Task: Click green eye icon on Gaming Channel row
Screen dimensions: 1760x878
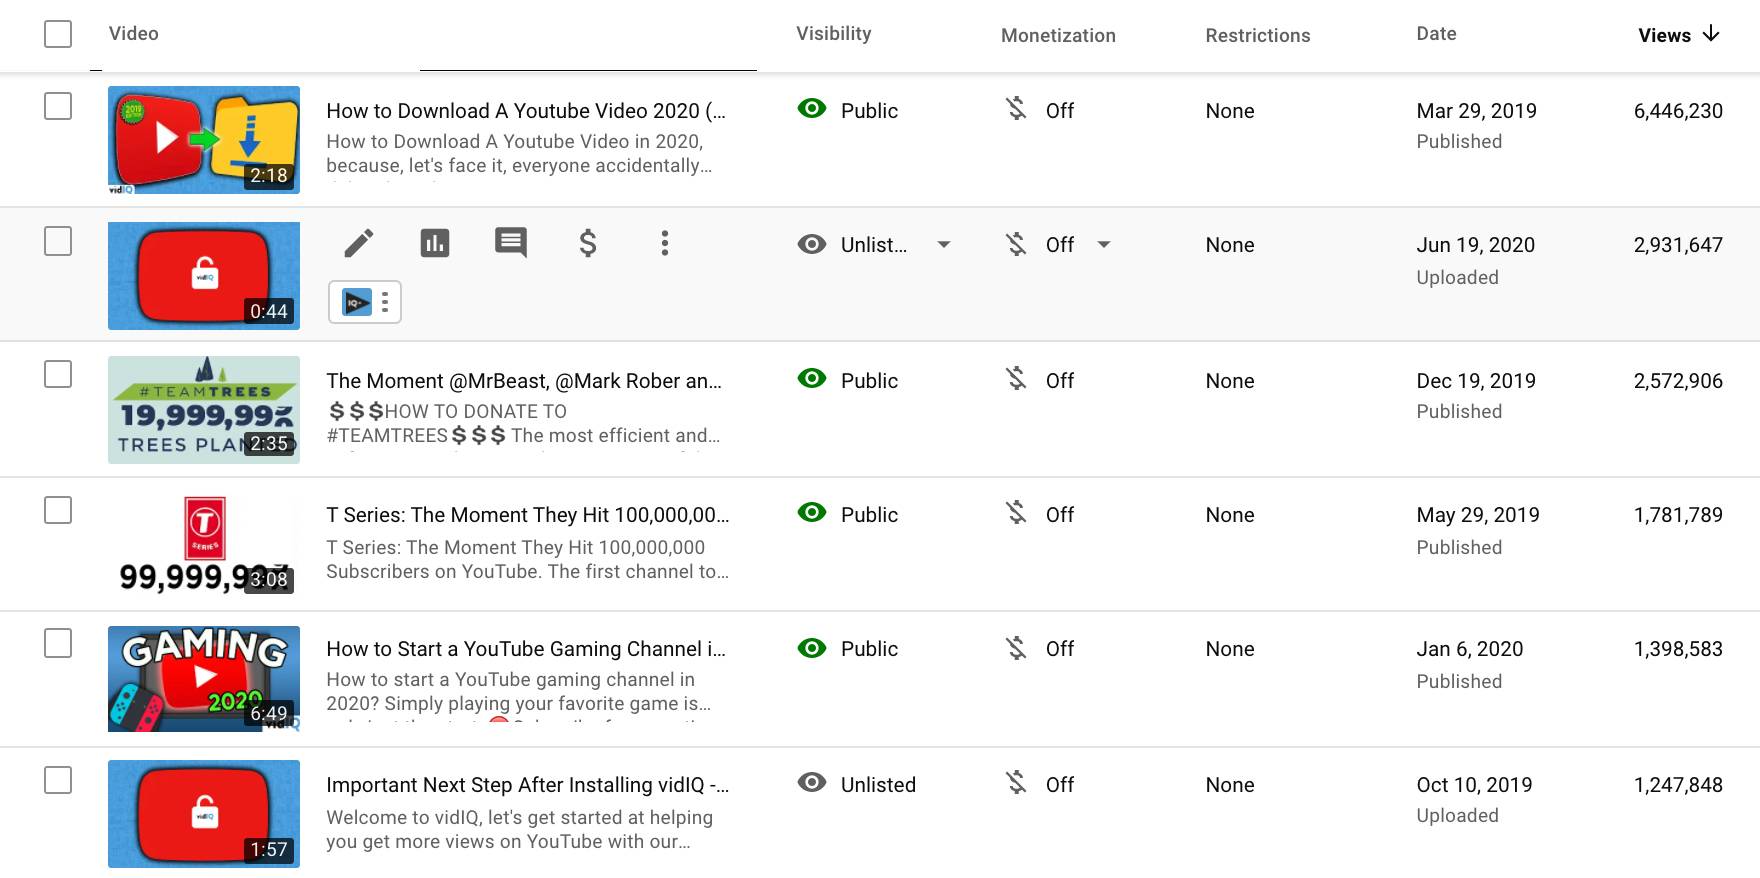Action: 812,648
